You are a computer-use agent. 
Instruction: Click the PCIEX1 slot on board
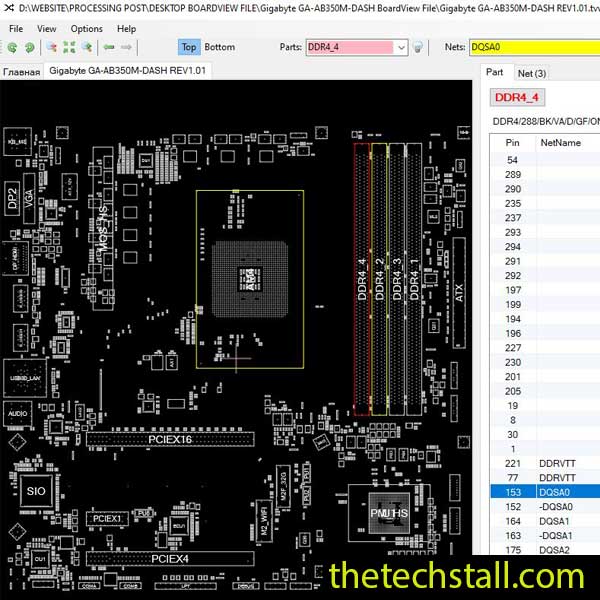tap(107, 518)
